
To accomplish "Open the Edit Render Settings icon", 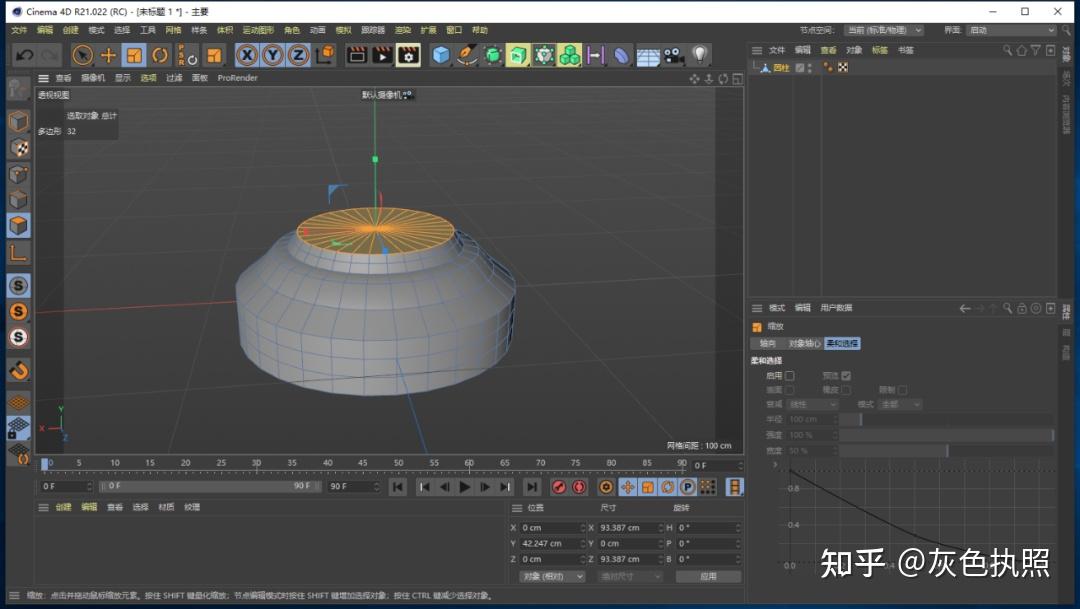I will [x=408, y=55].
